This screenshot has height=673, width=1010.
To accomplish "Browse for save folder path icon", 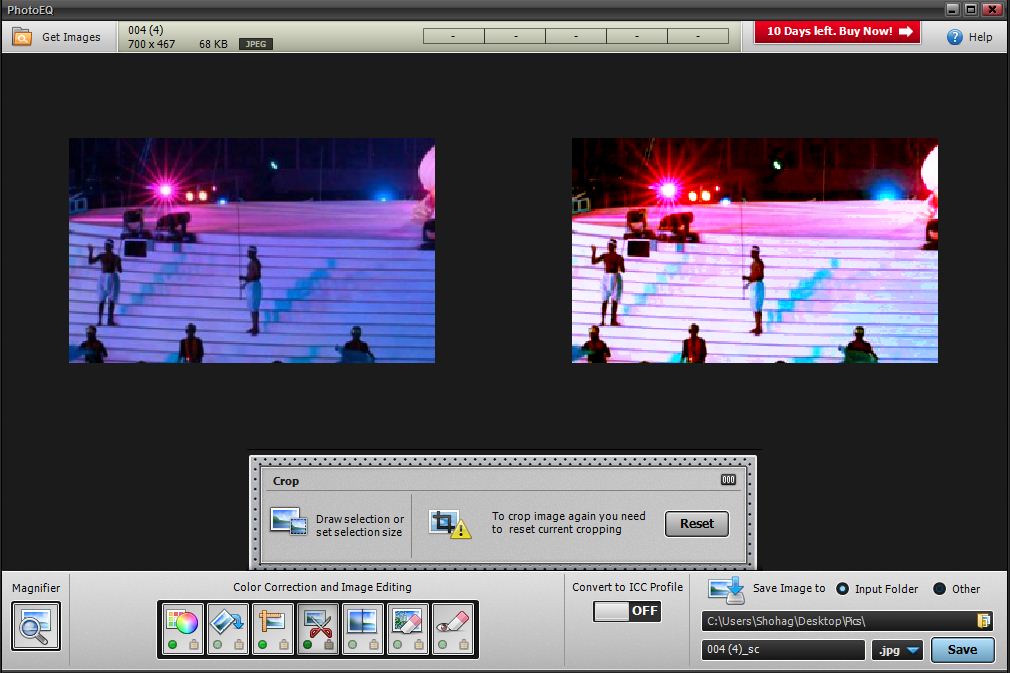I will [983, 620].
